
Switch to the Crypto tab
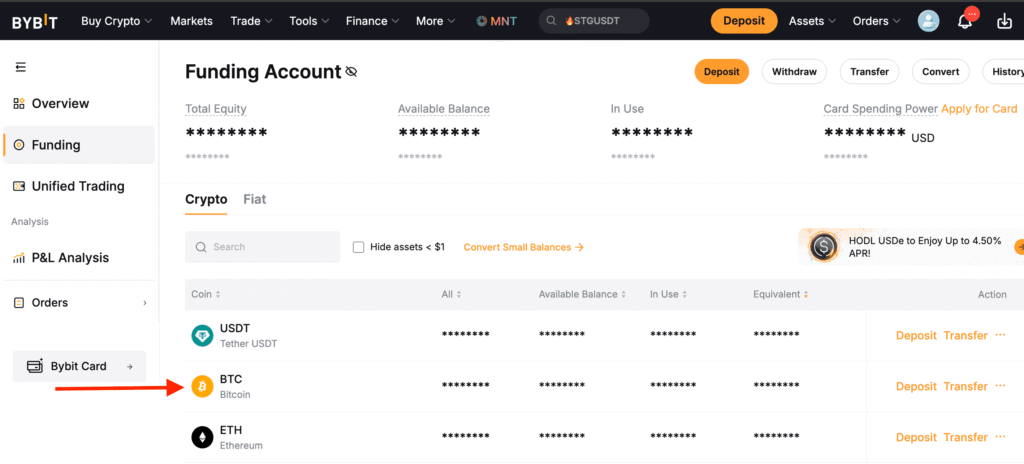[x=206, y=199]
